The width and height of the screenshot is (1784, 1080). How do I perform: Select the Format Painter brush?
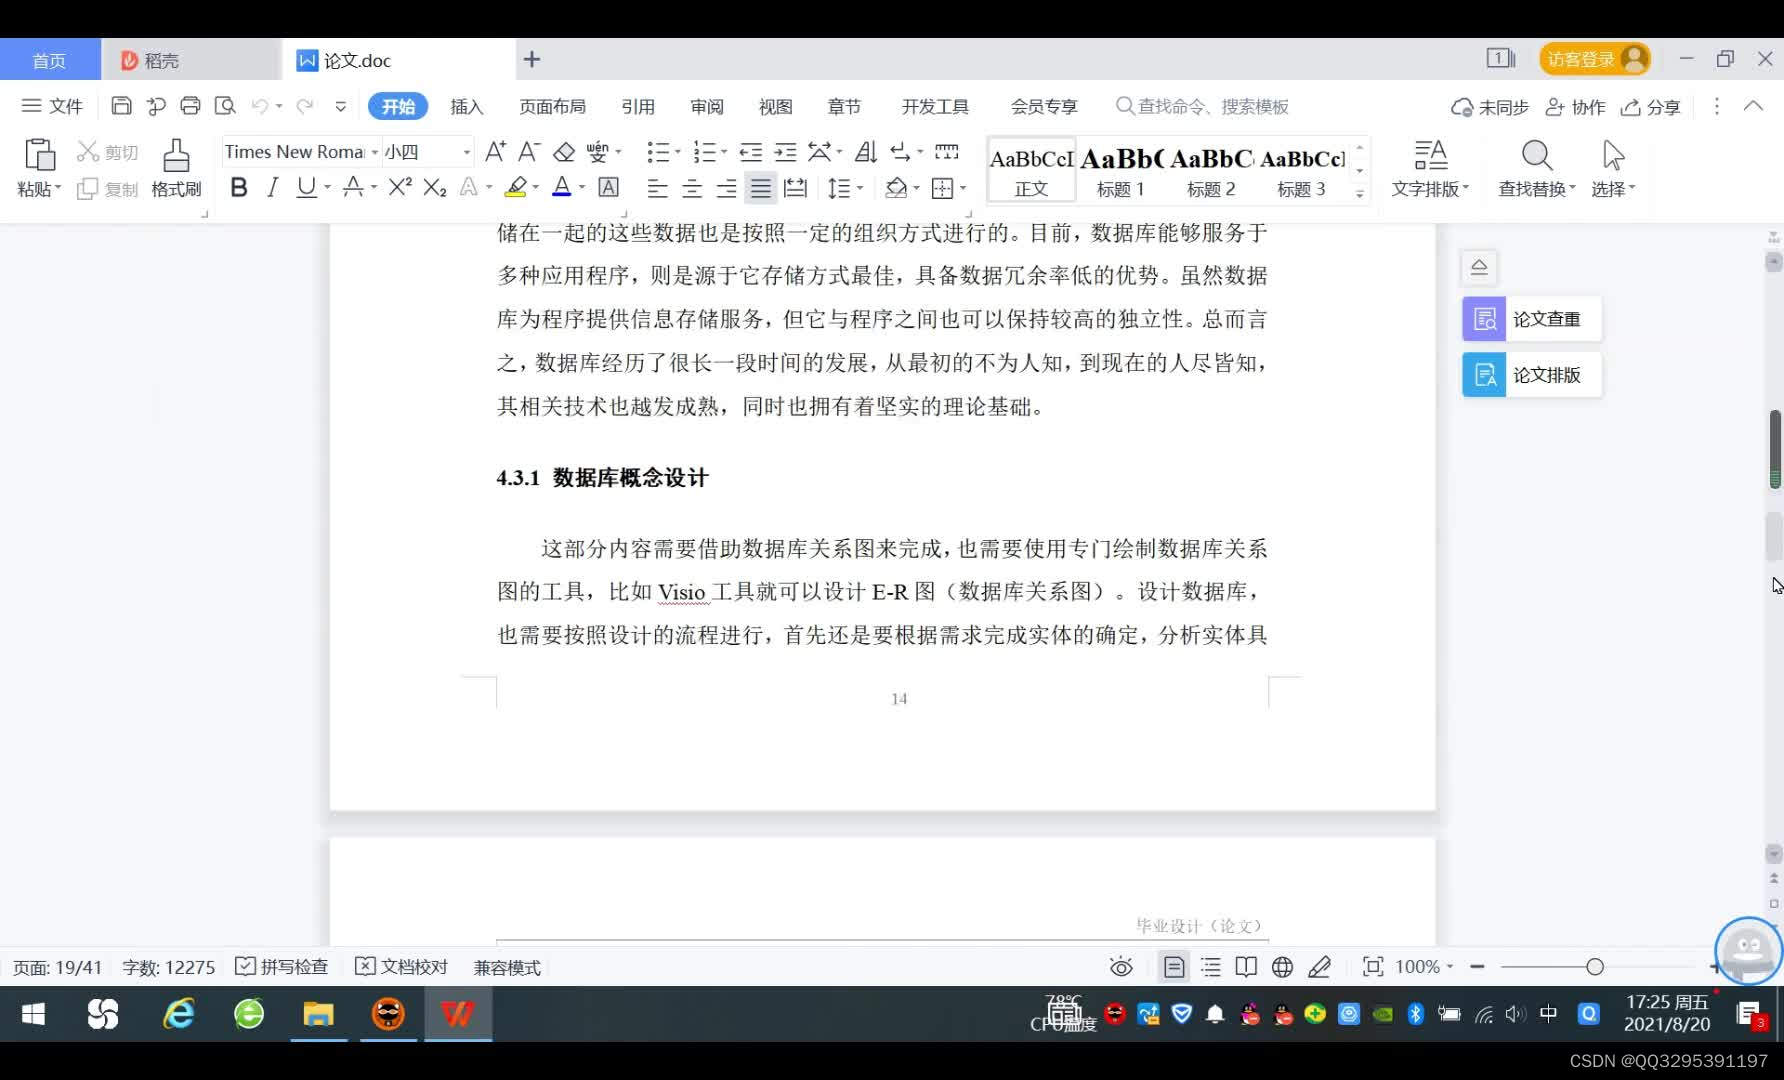click(x=176, y=155)
